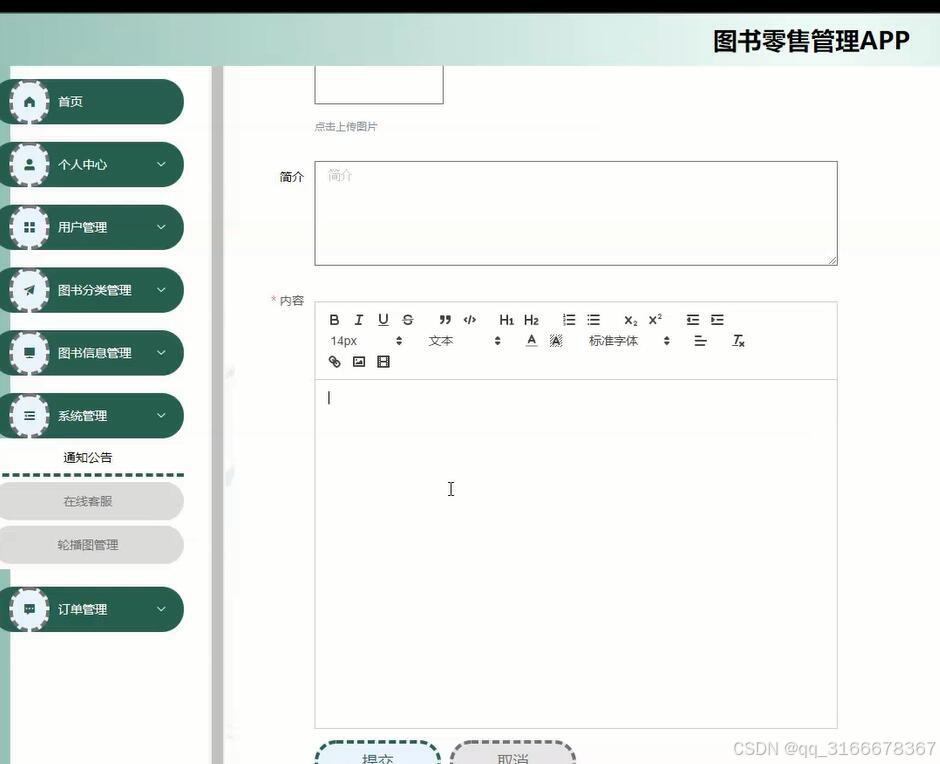Focus the 简介 textarea field

(x=576, y=213)
